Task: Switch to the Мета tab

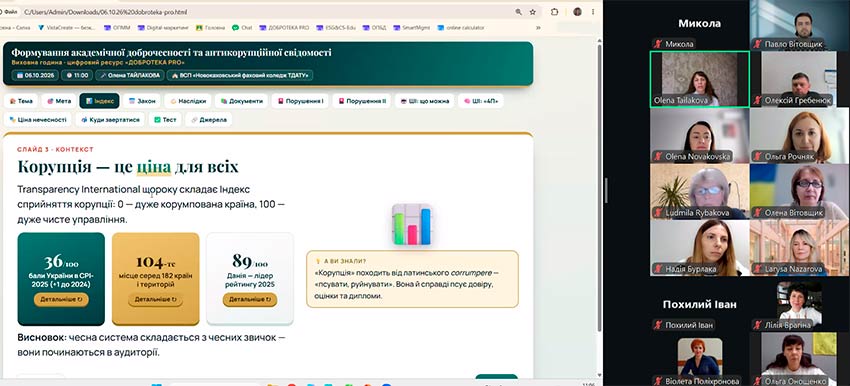Action: (59, 101)
